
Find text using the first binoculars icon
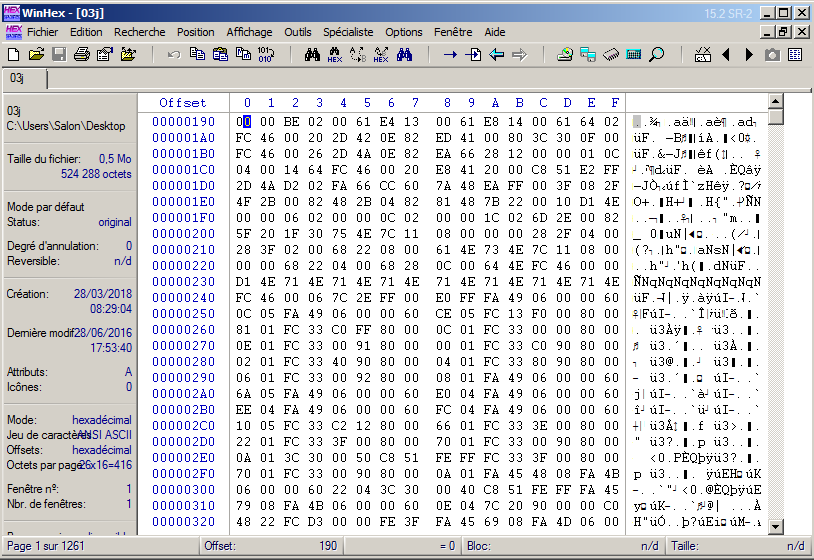312,54
